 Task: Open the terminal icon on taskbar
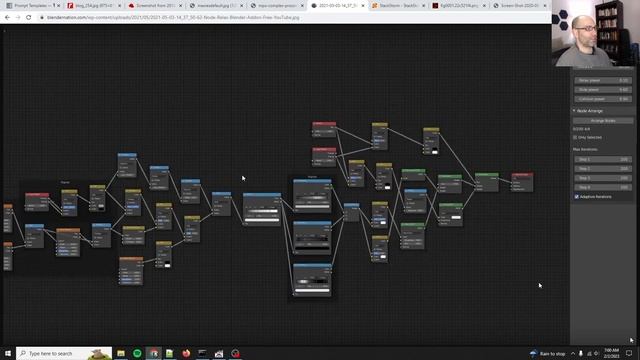coord(202,353)
